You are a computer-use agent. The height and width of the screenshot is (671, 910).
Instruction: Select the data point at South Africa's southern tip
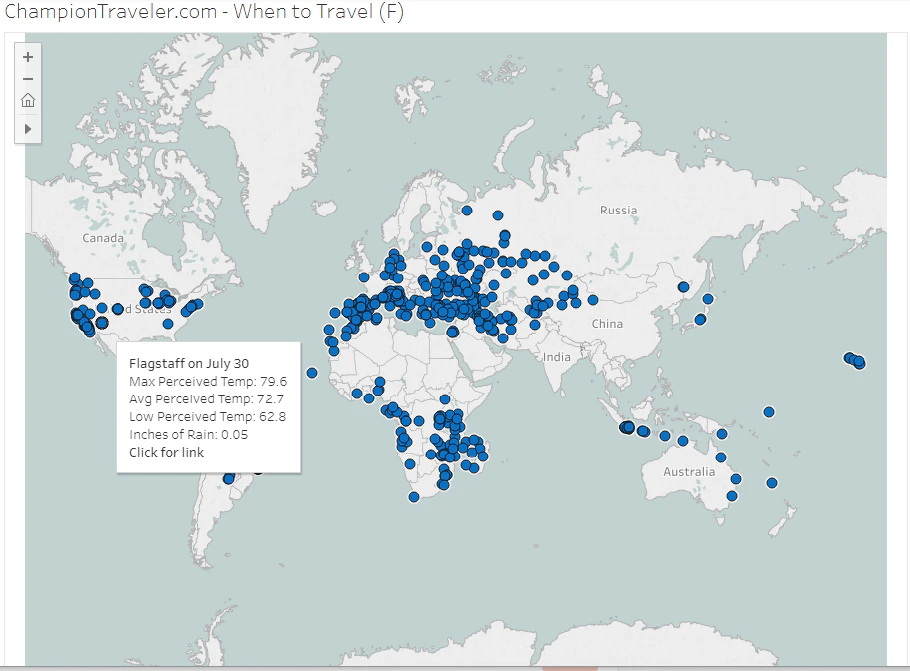[x=414, y=497]
